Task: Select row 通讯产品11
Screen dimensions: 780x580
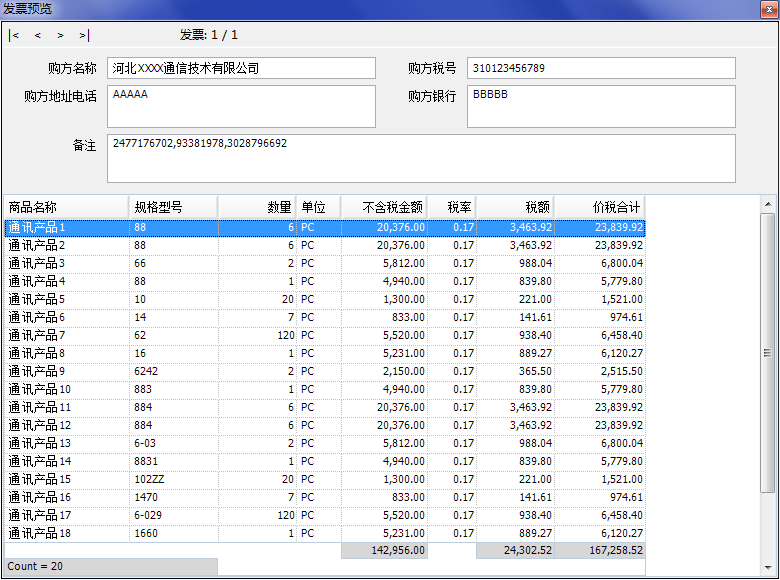Action: [x=325, y=407]
